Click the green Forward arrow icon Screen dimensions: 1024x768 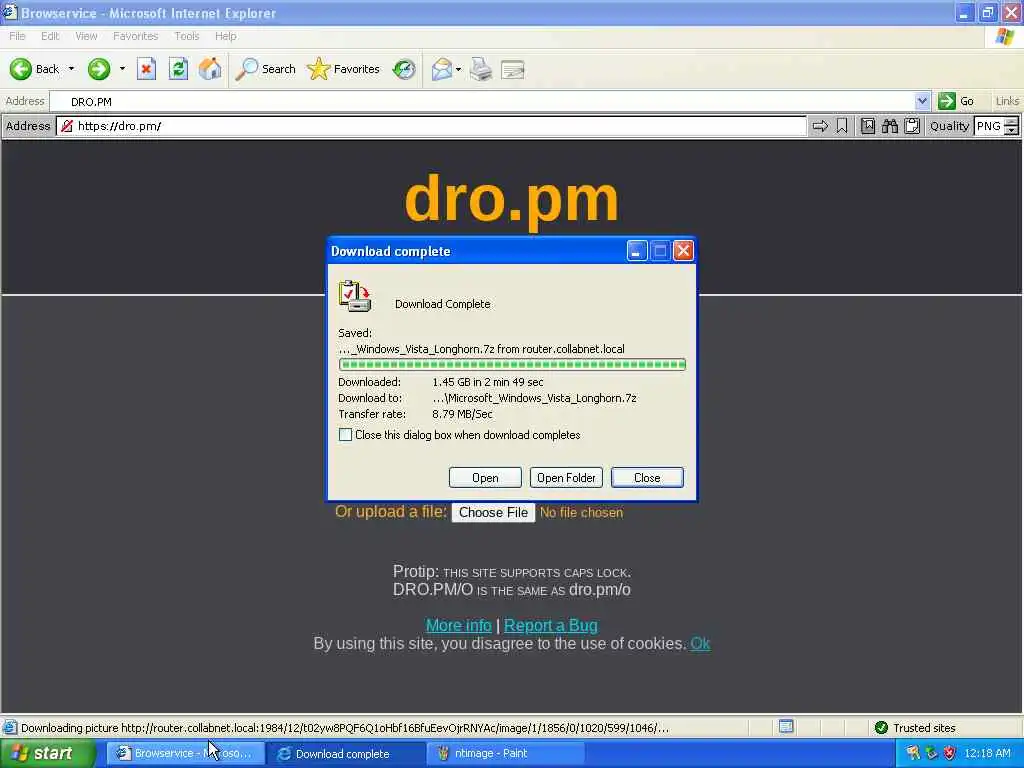[x=99, y=69]
